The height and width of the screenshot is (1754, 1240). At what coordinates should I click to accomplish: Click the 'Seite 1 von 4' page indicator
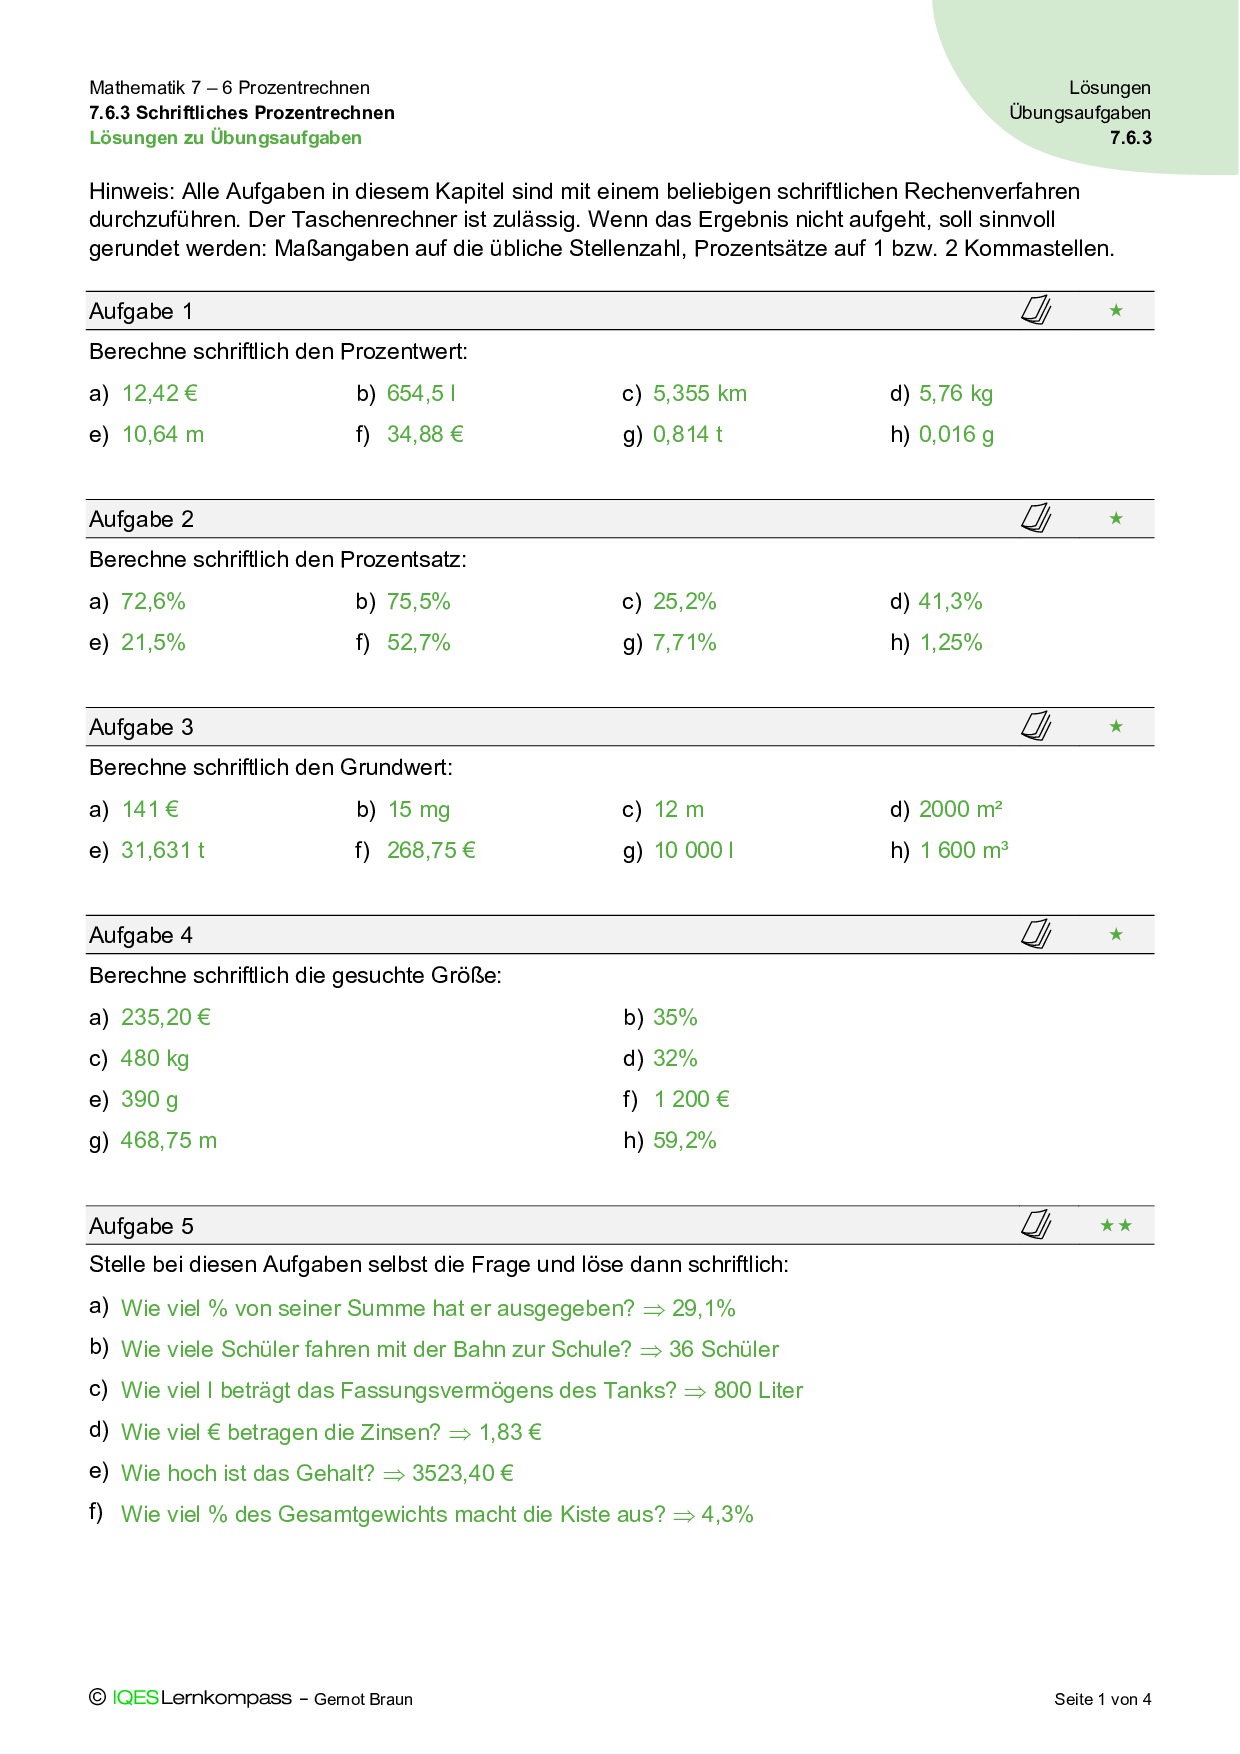point(1102,1699)
